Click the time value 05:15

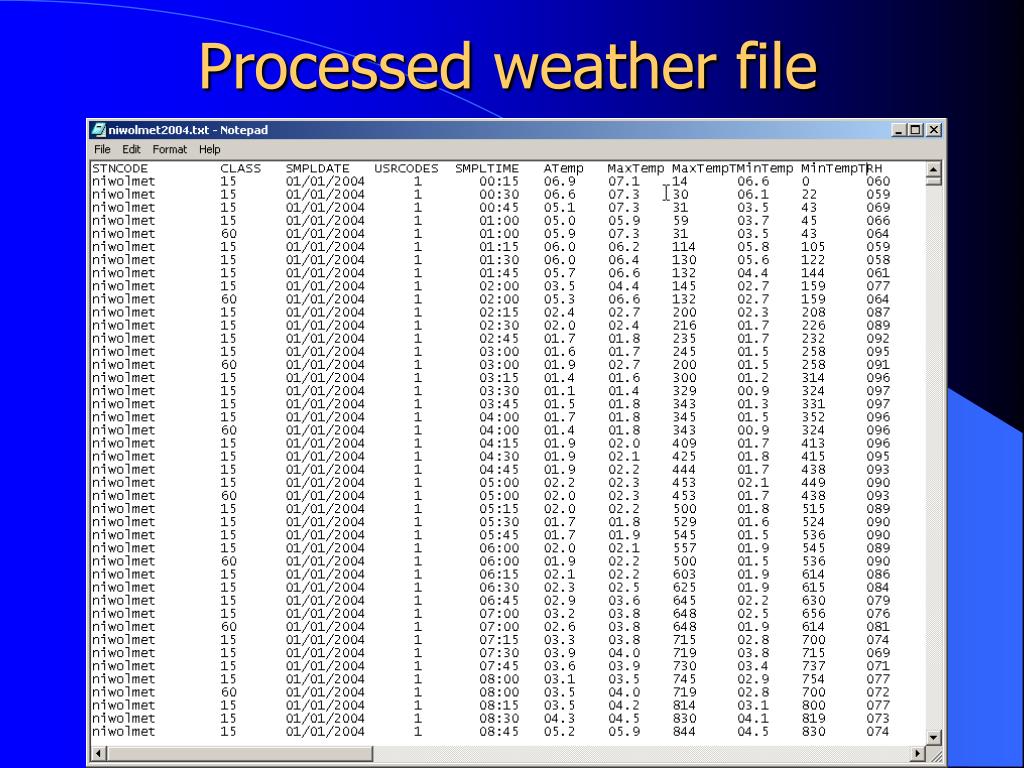(499, 509)
